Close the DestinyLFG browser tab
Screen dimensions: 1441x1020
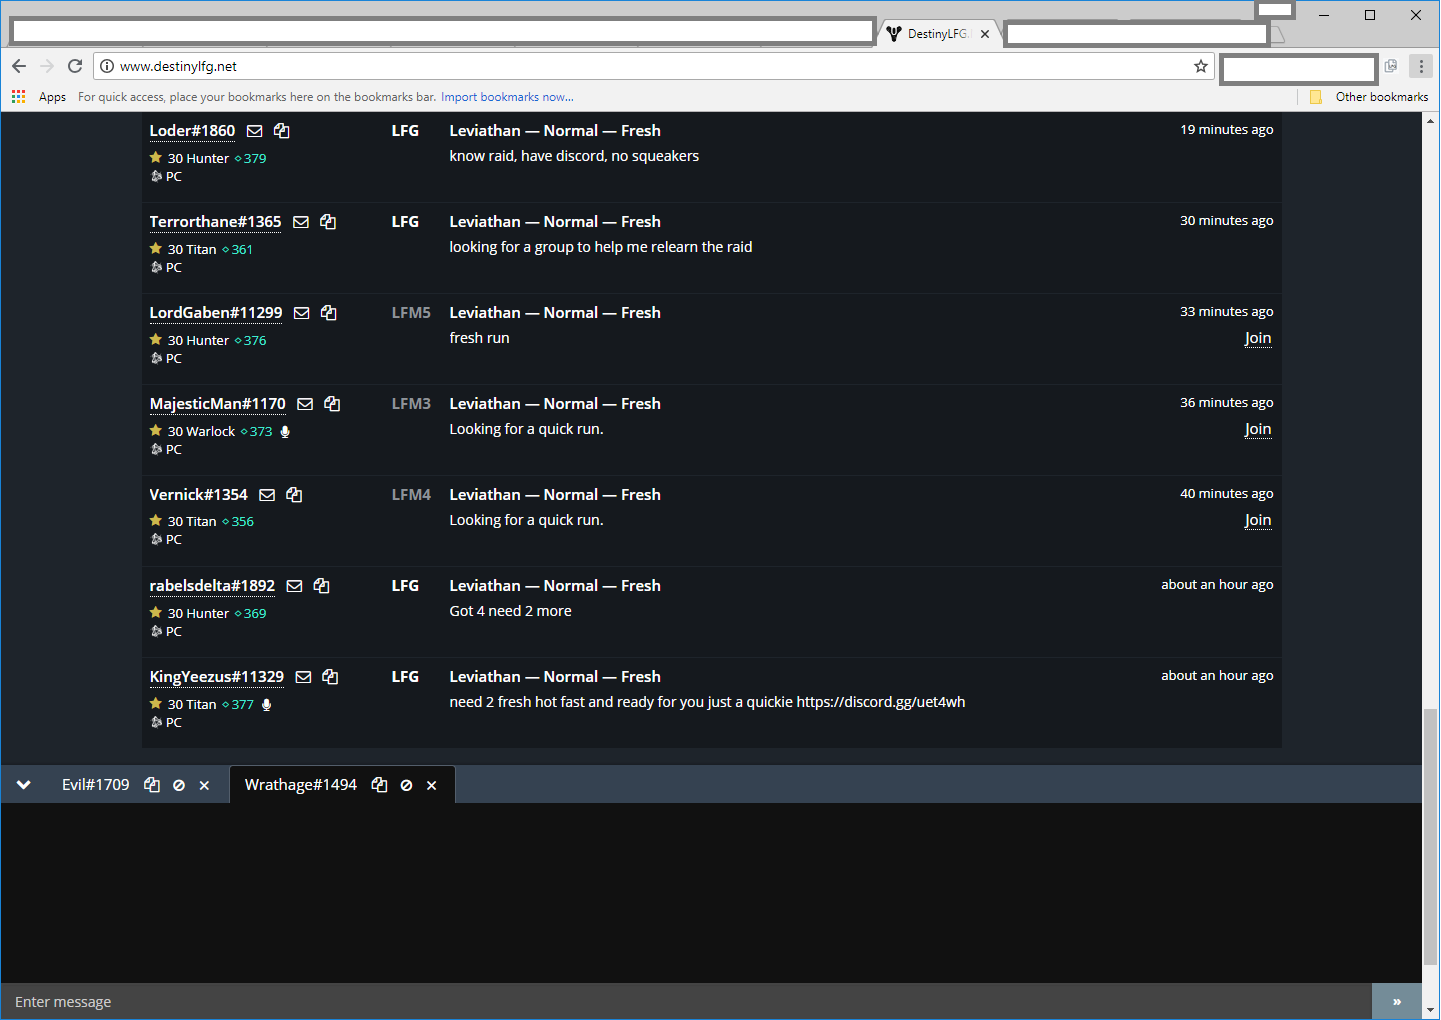[x=985, y=34]
